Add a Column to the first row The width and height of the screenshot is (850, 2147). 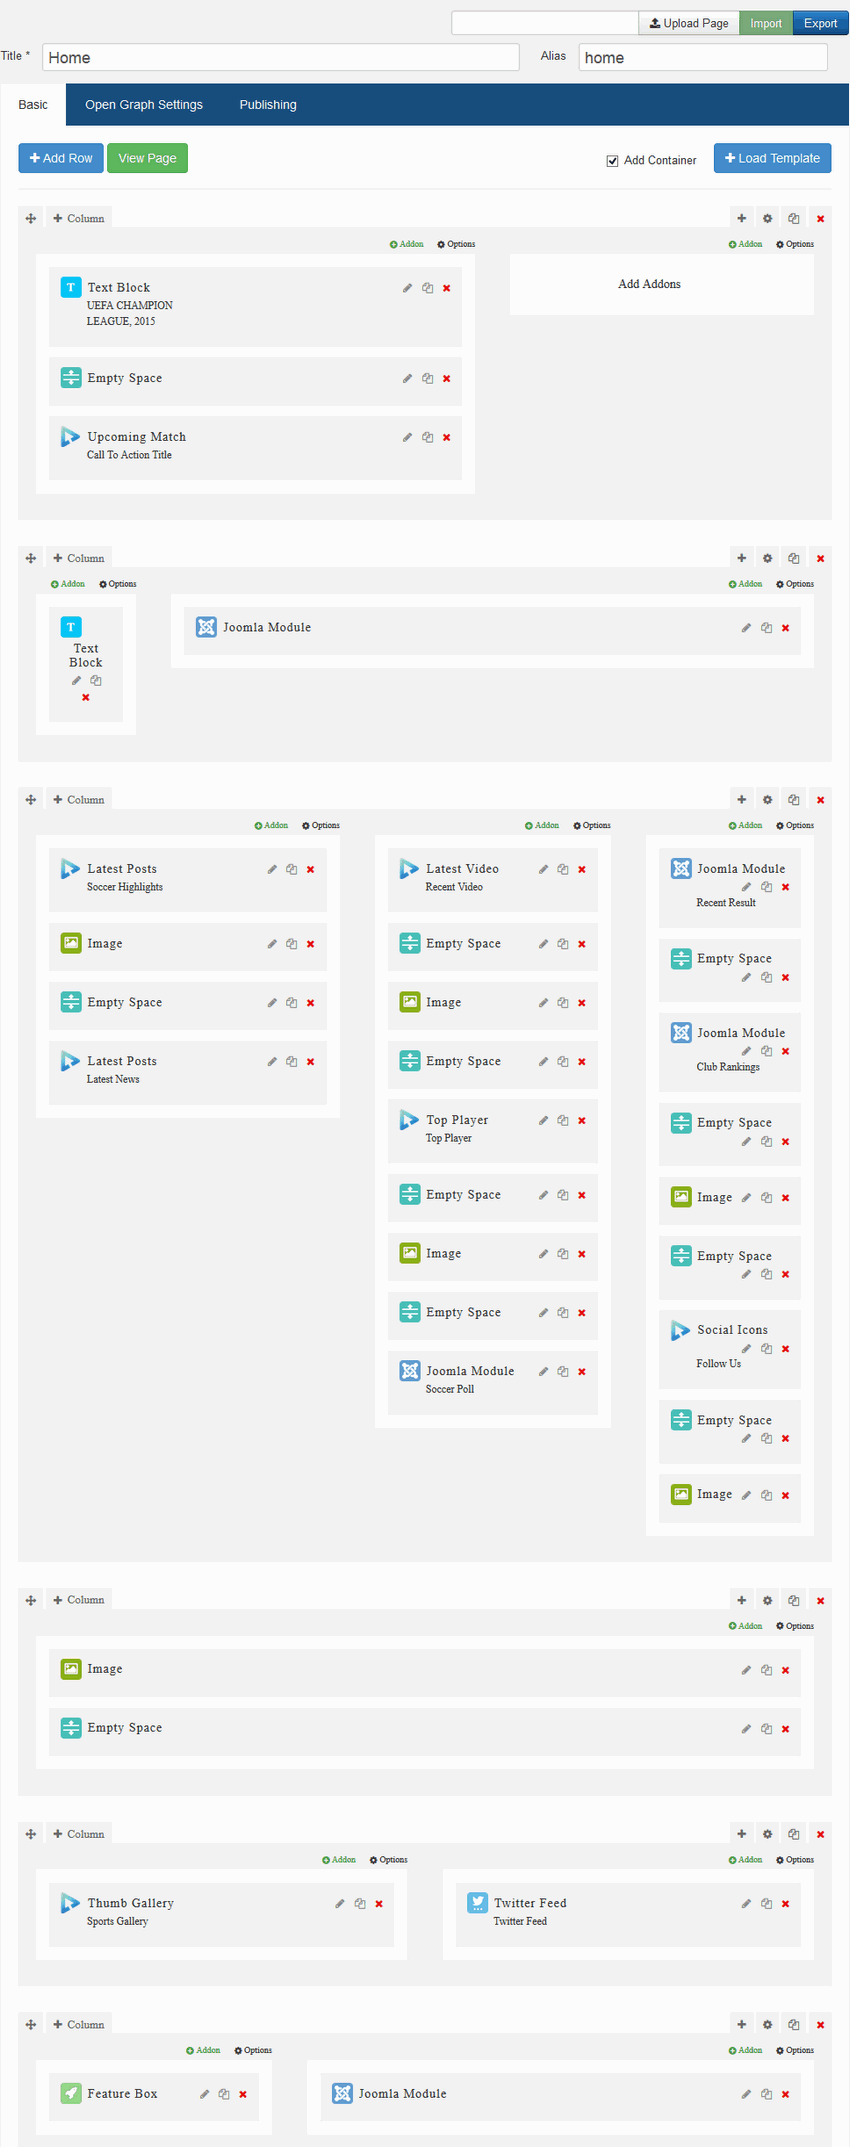pyautogui.click(x=79, y=219)
